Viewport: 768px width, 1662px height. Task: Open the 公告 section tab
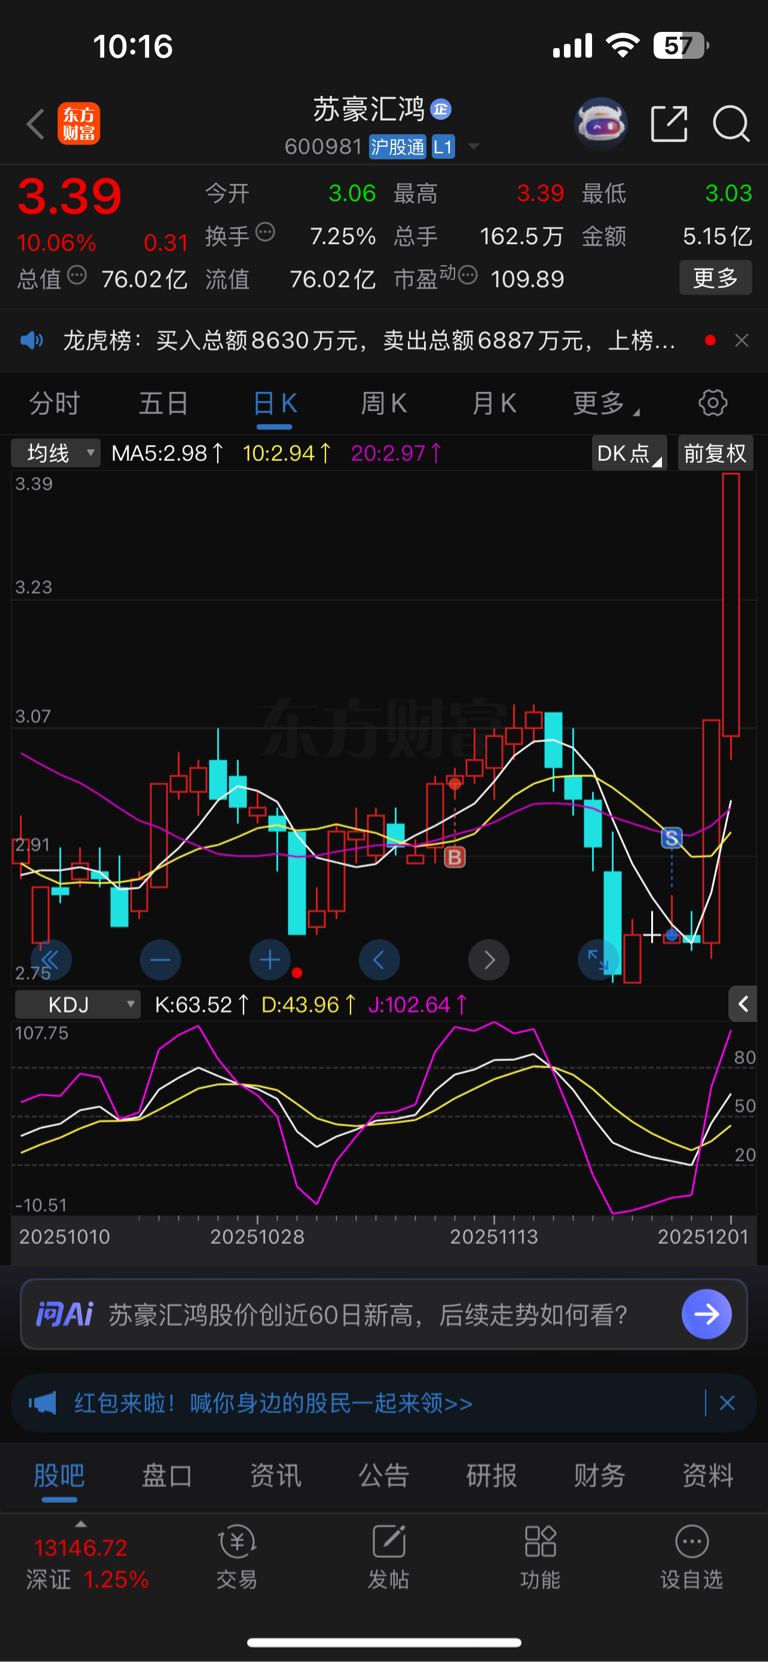pos(384,1475)
